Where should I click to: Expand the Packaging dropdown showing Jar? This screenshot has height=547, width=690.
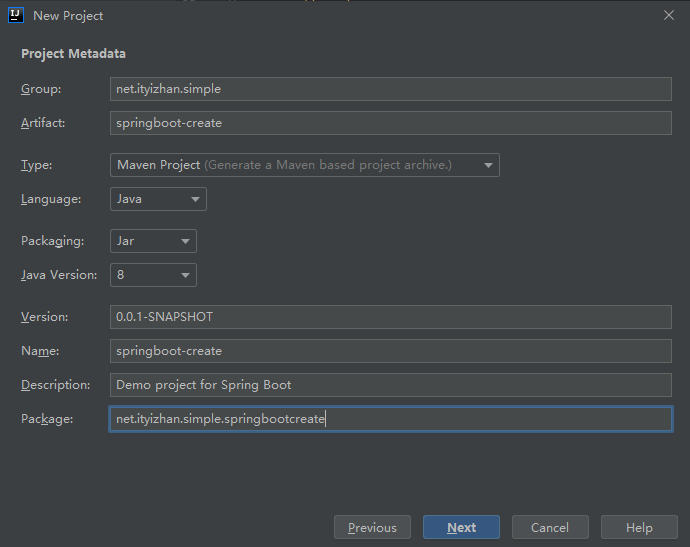pyautogui.click(x=153, y=241)
